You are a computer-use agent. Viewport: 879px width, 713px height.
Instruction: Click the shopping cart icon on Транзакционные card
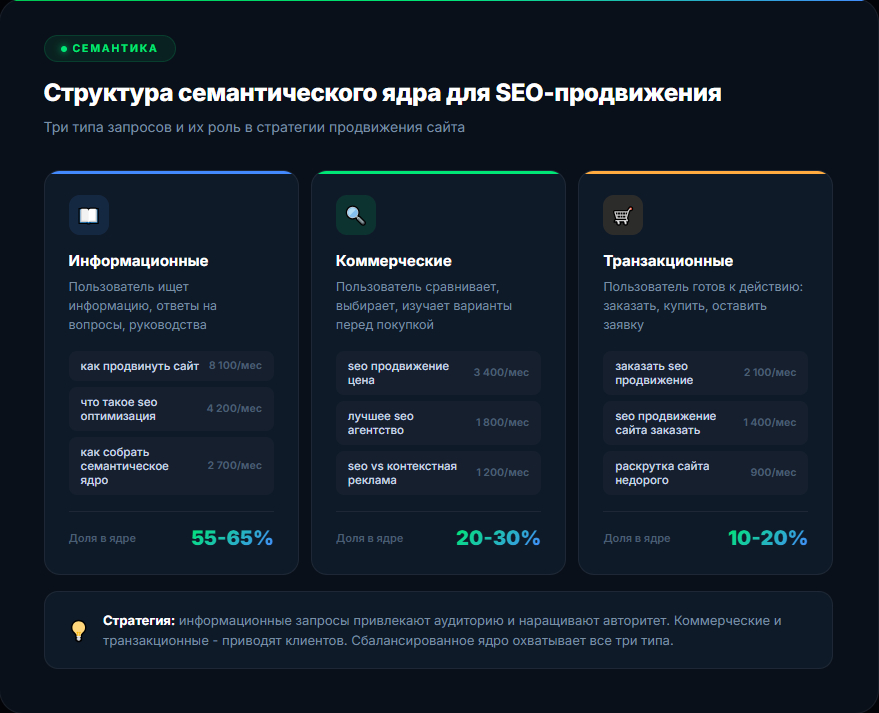click(623, 215)
